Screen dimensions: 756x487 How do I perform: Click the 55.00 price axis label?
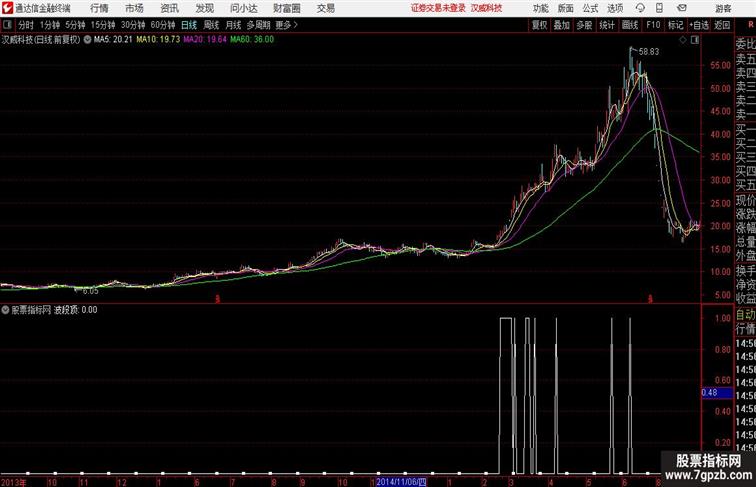(x=720, y=66)
